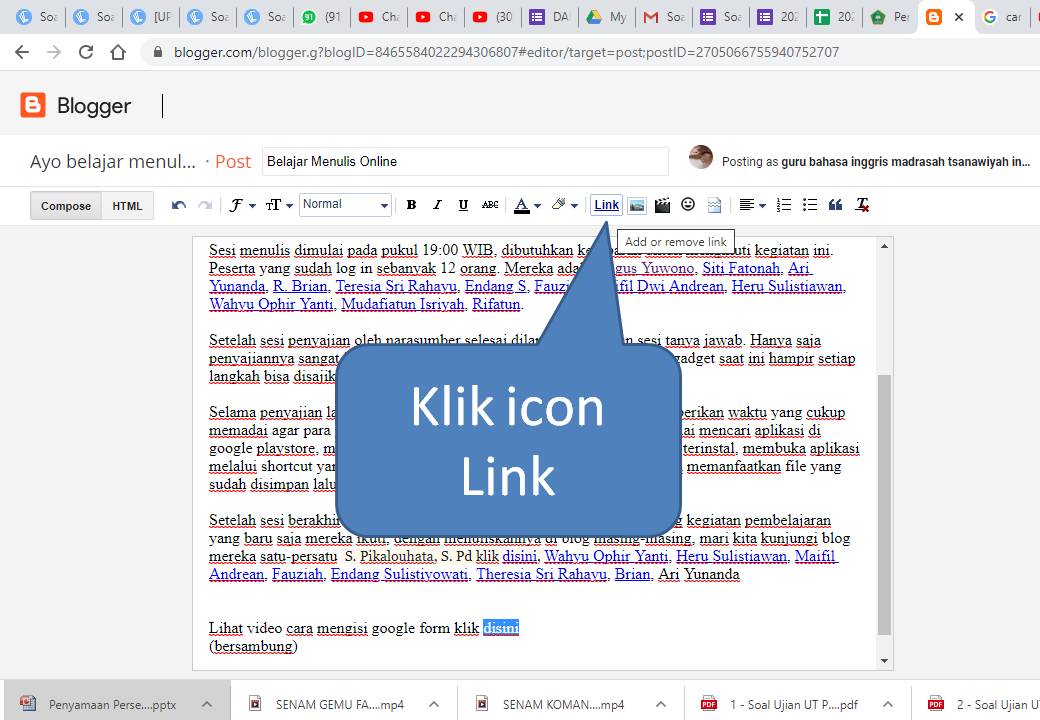
Task: Click the Undo arrow icon
Action: point(178,204)
